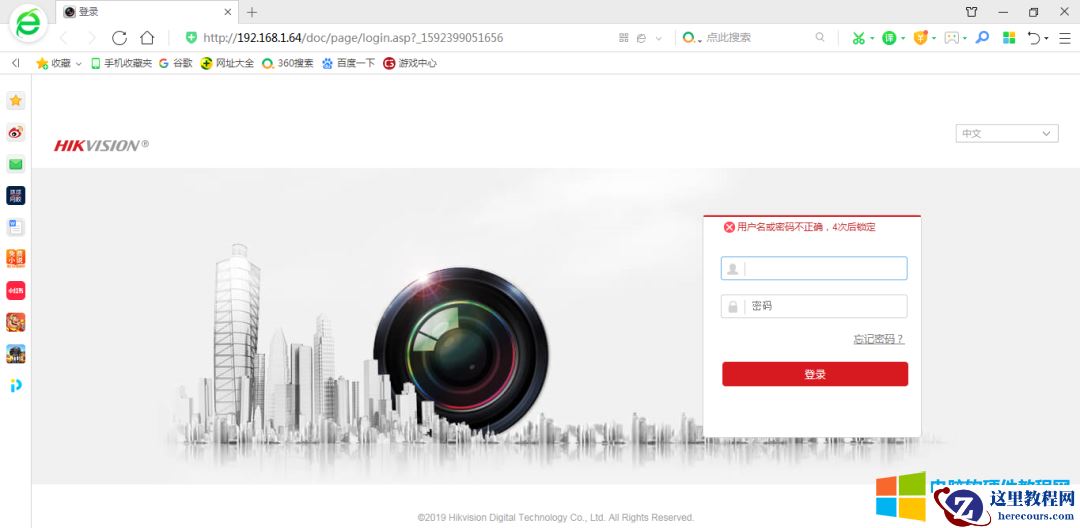Reload the page with refresh icon
1080x528 pixels.
click(119, 38)
